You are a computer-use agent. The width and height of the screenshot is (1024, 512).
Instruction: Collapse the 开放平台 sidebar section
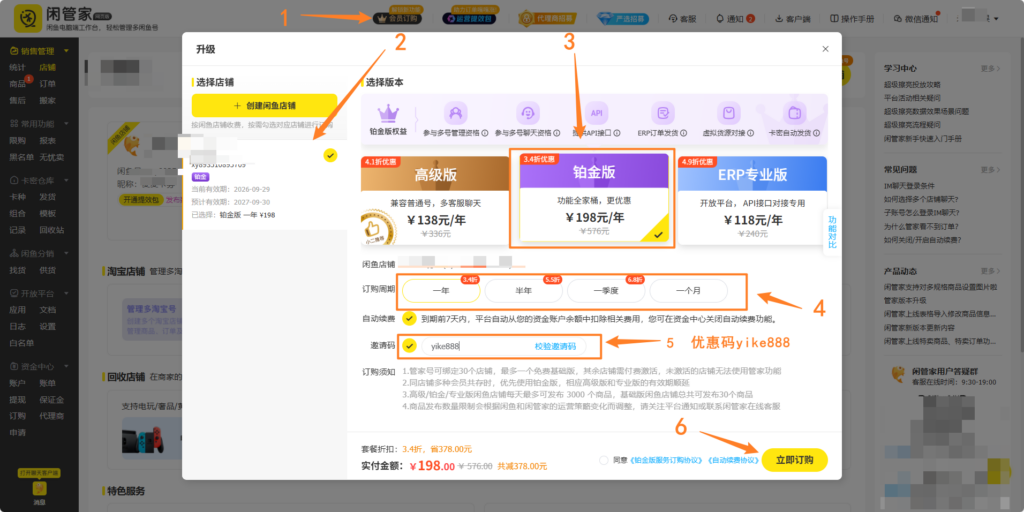(x=66, y=293)
